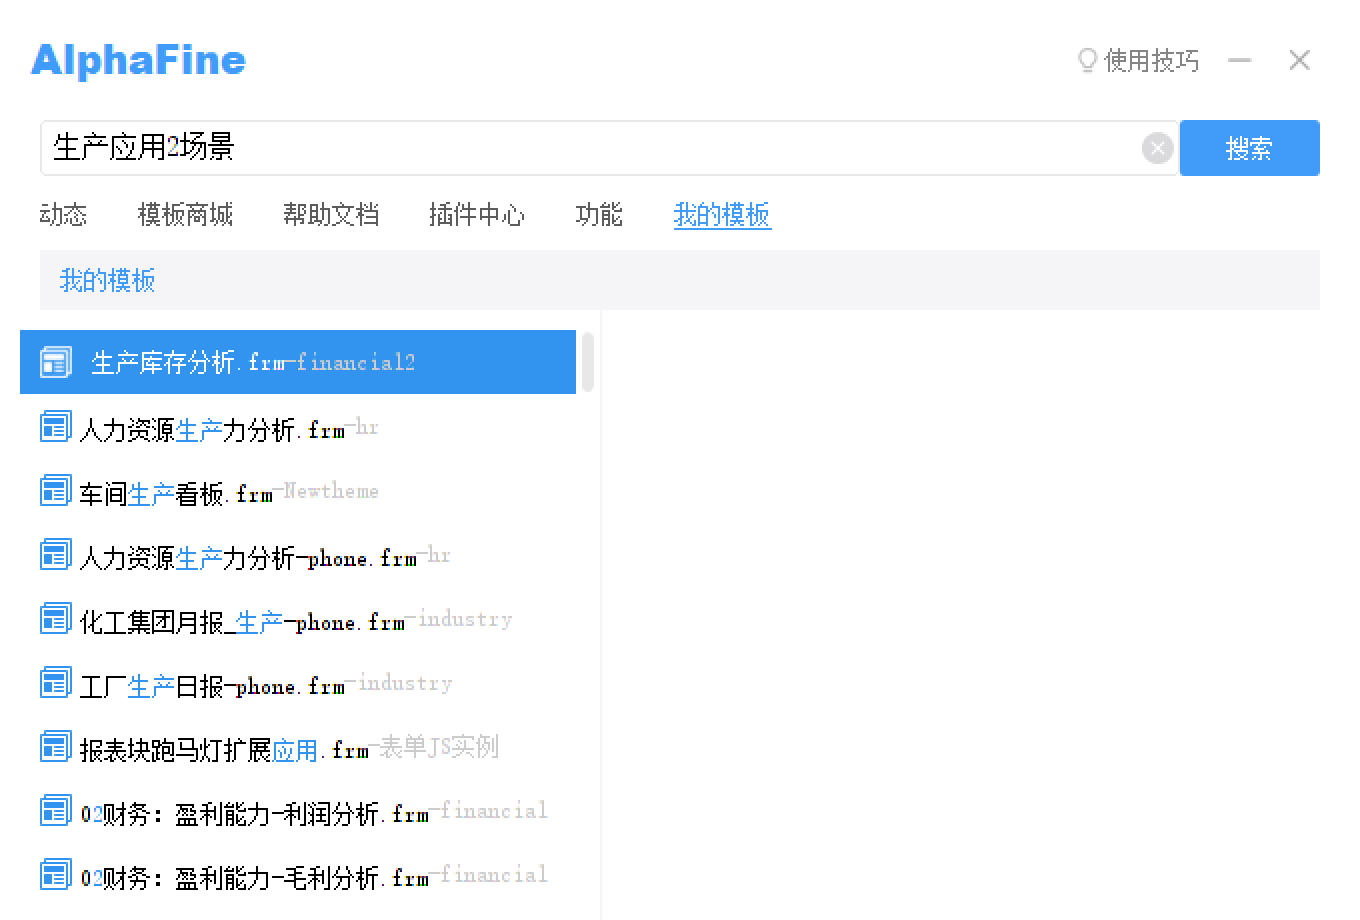Click the results list vertical scrollbar

point(588,362)
